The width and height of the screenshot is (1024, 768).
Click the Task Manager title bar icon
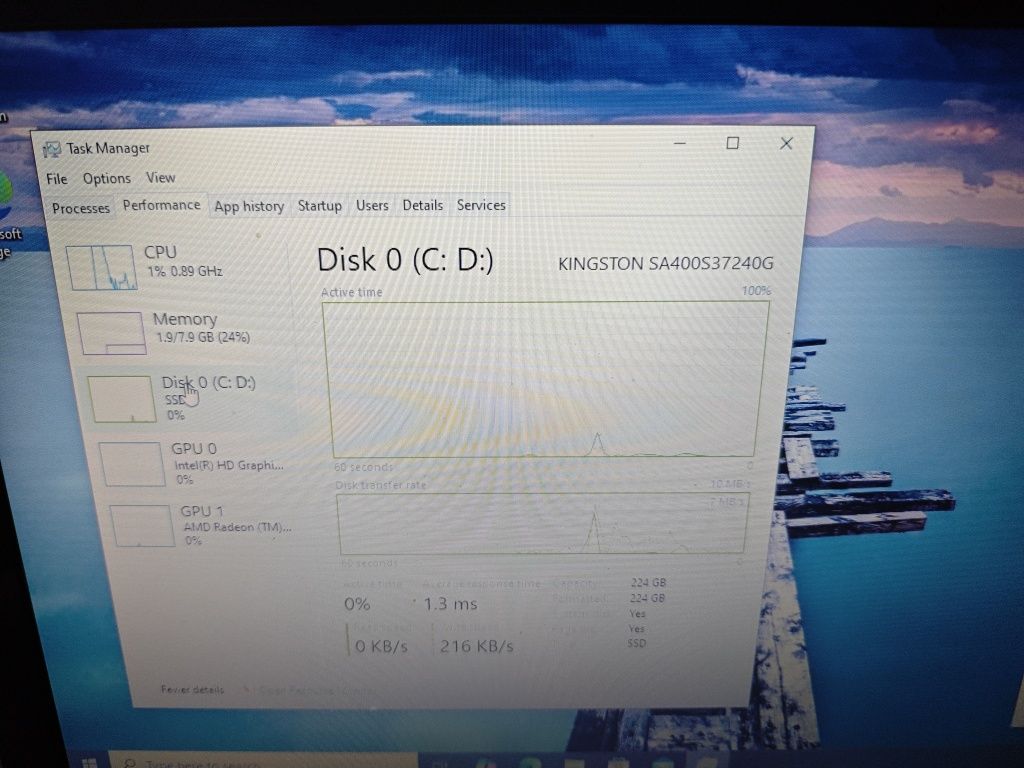pyautogui.click(x=52, y=150)
